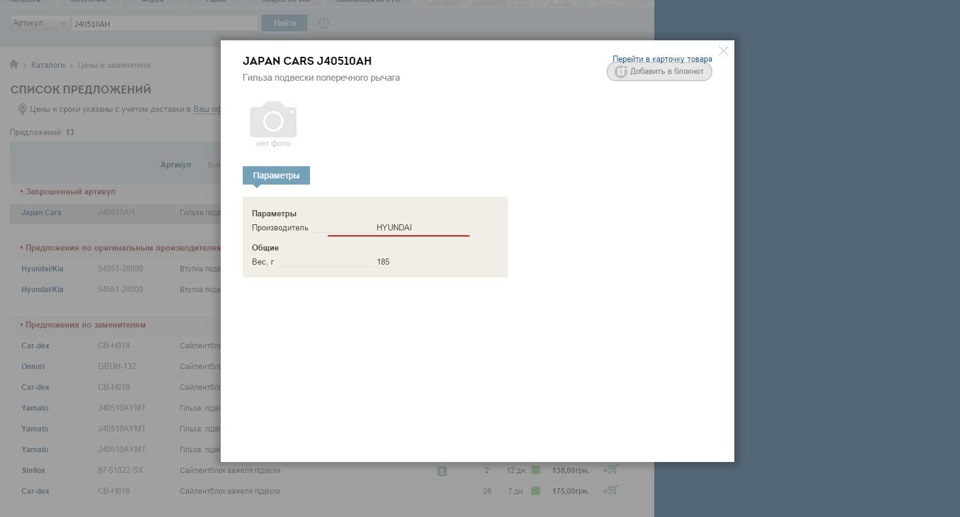Screen dimensions: 960x517
Task: Click article J40510AH in the offers list
Action: [117, 213]
